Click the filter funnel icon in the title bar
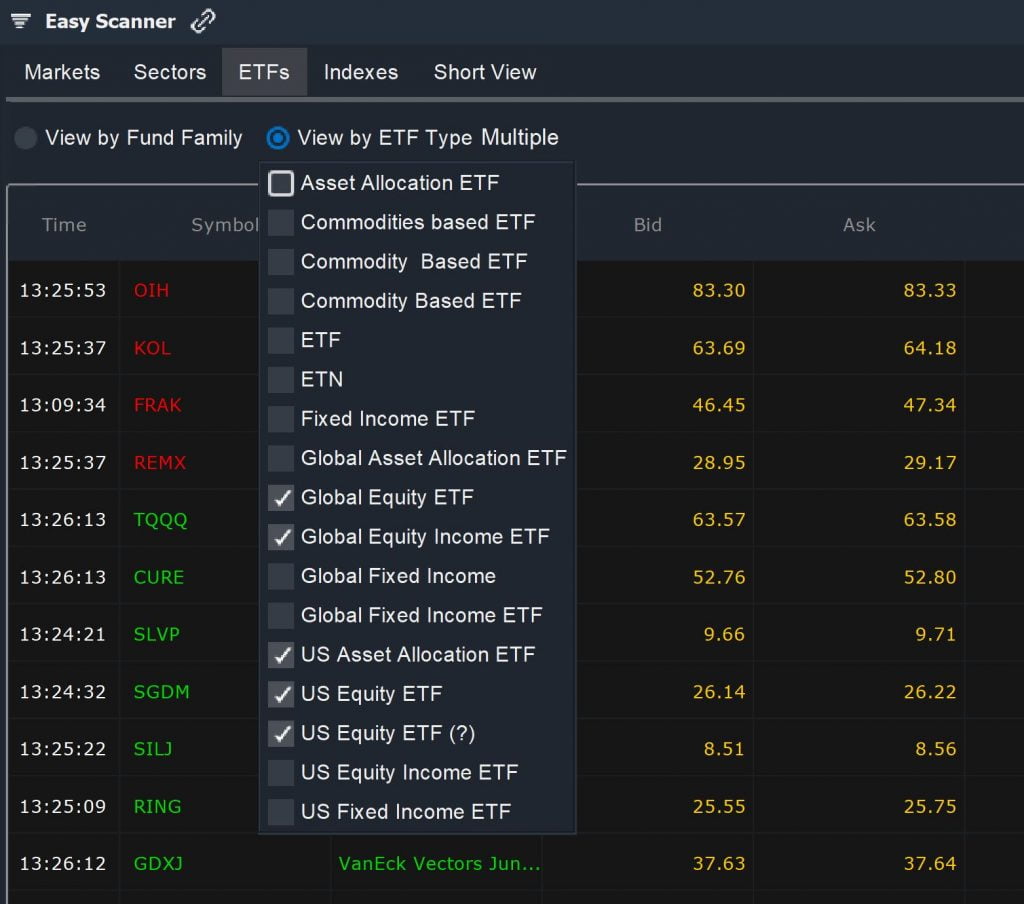Screen dimensions: 1024x904 (x=20, y=20)
